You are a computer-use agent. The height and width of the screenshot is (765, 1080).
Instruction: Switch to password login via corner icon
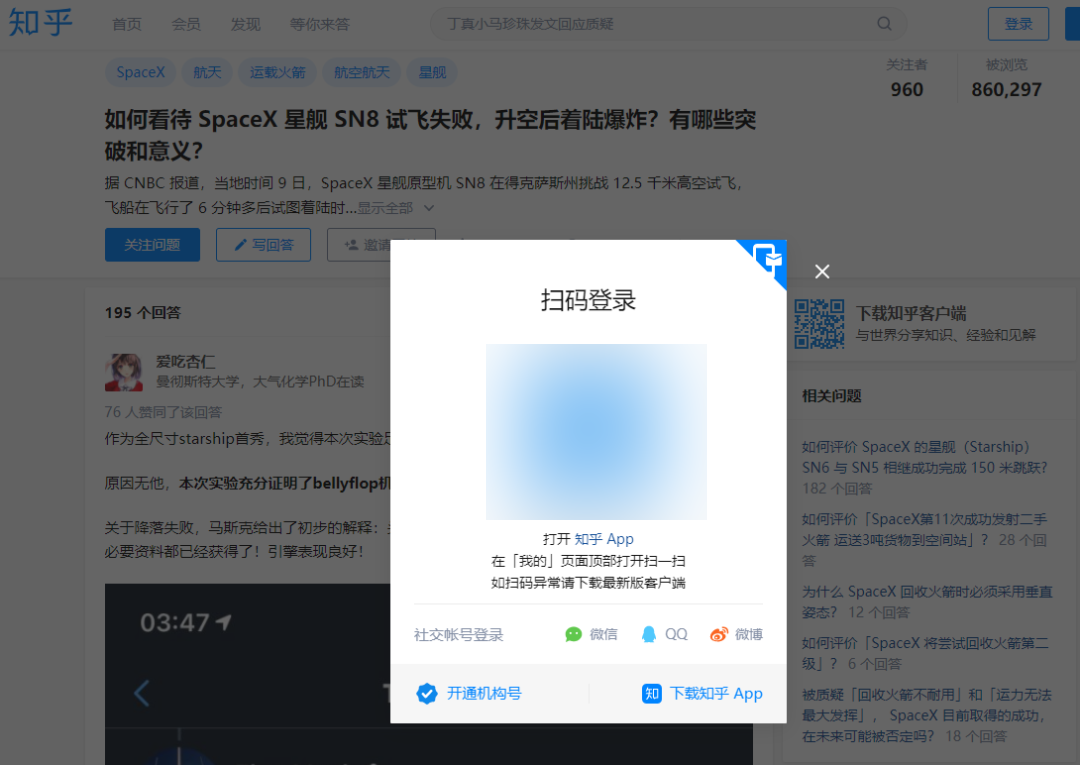click(767, 259)
